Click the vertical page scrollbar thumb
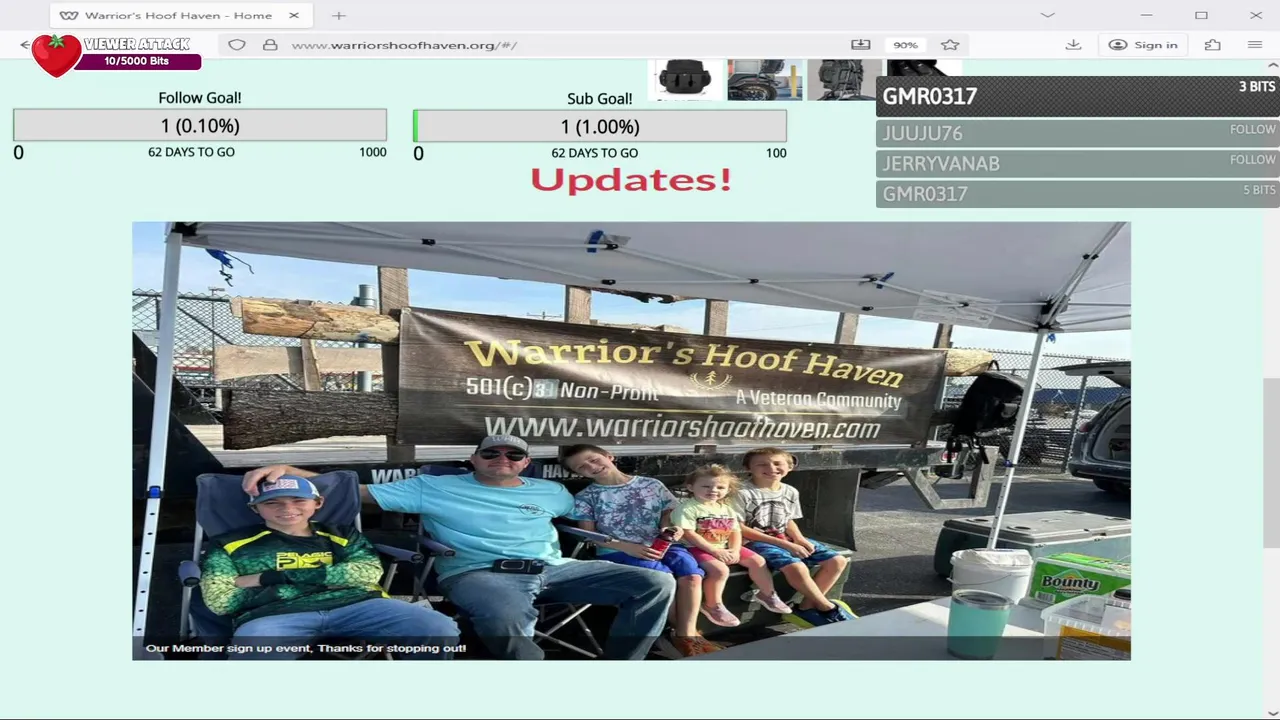The height and width of the screenshot is (720, 1280). [x=1271, y=463]
